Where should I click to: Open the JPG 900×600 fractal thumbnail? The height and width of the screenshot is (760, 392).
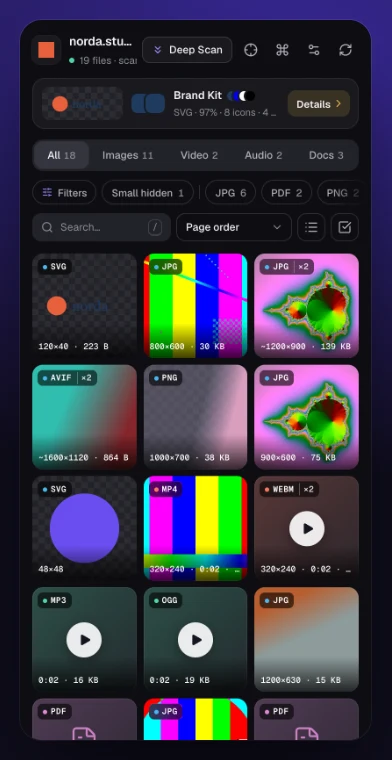[x=306, y=417]
